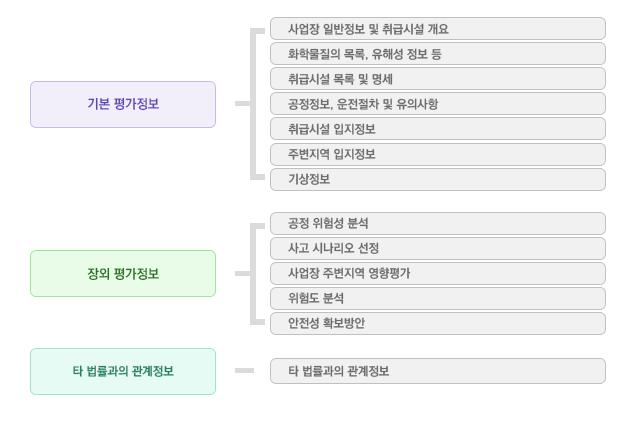Select 화학물질의 목록, 유해성 정보 등 item
The width and height of the screenshot is (638, 430).
click(438, 54)
